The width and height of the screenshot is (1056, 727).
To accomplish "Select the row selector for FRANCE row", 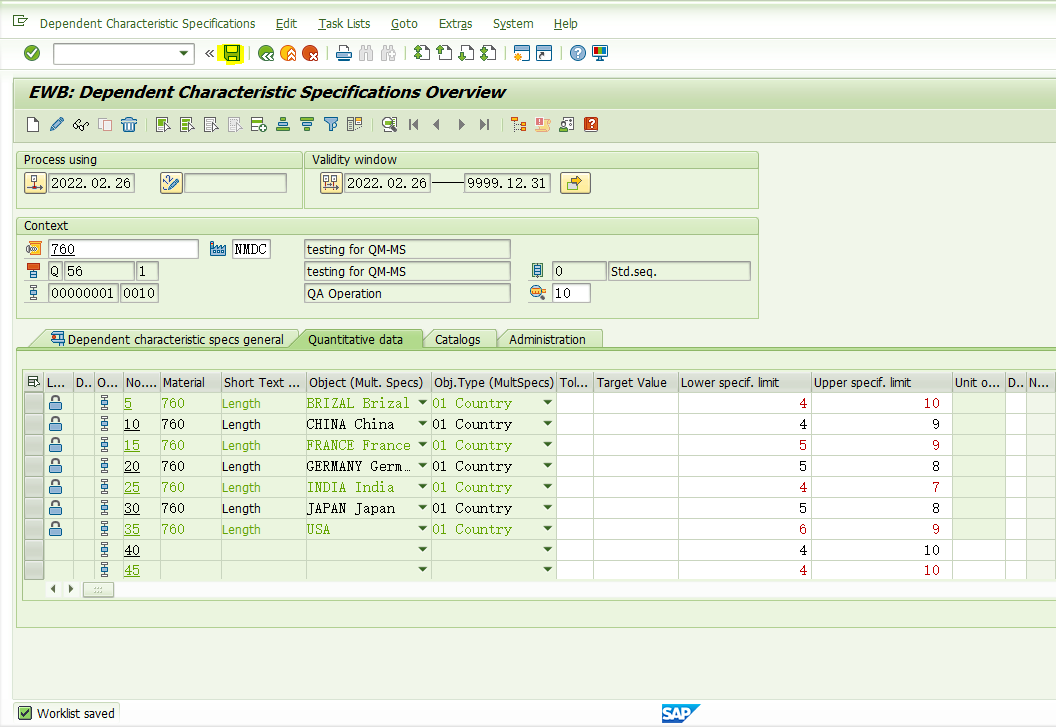I will [x=34, y=445].
